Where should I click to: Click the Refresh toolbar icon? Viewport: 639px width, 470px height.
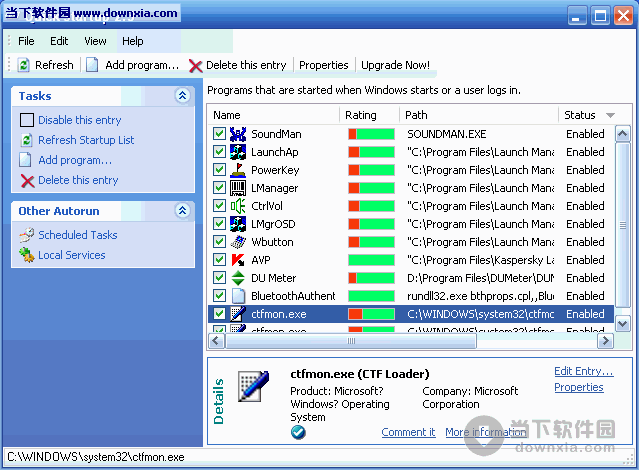tap(23, 65)
